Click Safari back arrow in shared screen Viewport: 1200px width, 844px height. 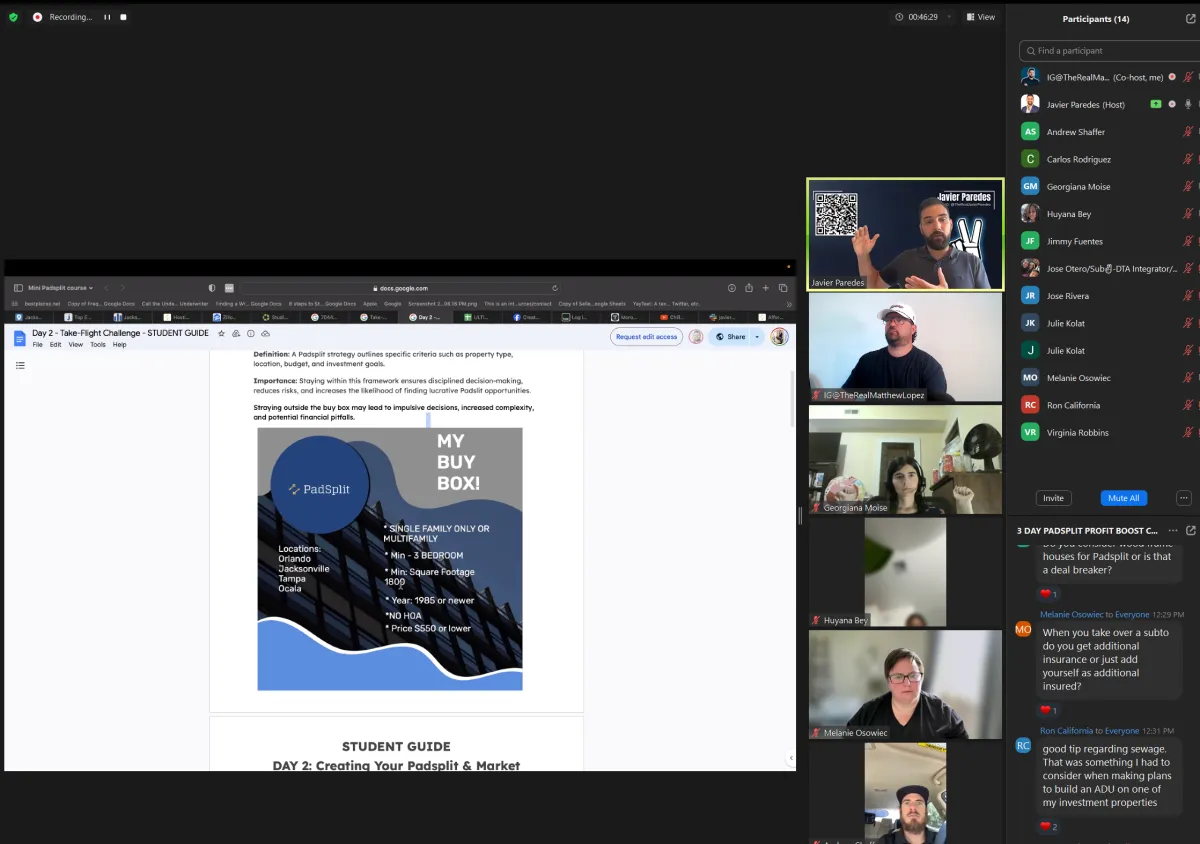[x=106, y=288]
